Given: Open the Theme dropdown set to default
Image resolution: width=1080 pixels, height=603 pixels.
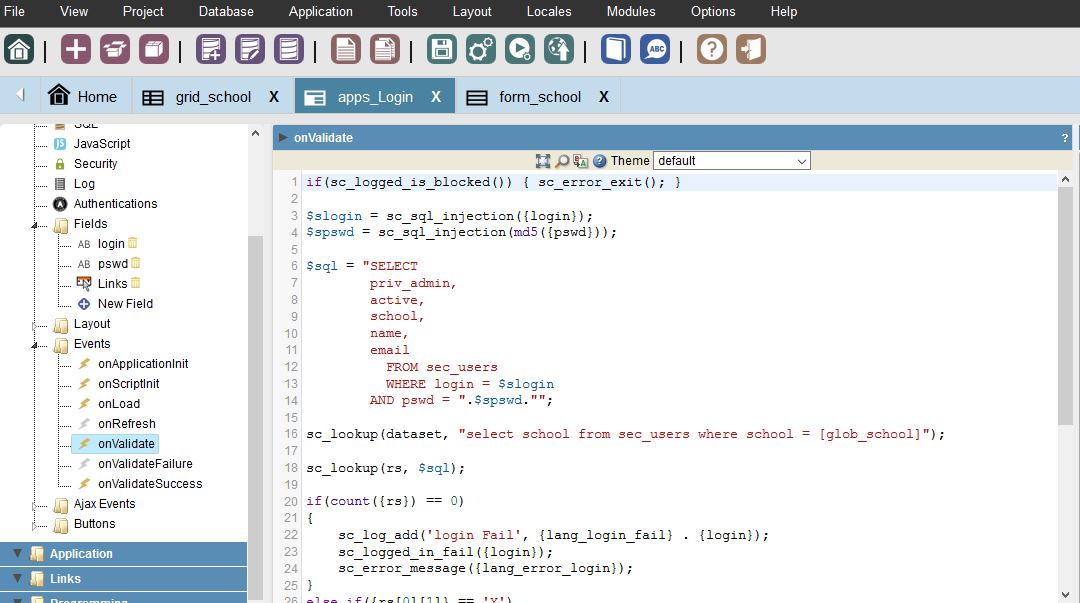Looking at the screenshot, I should [731, 161].
